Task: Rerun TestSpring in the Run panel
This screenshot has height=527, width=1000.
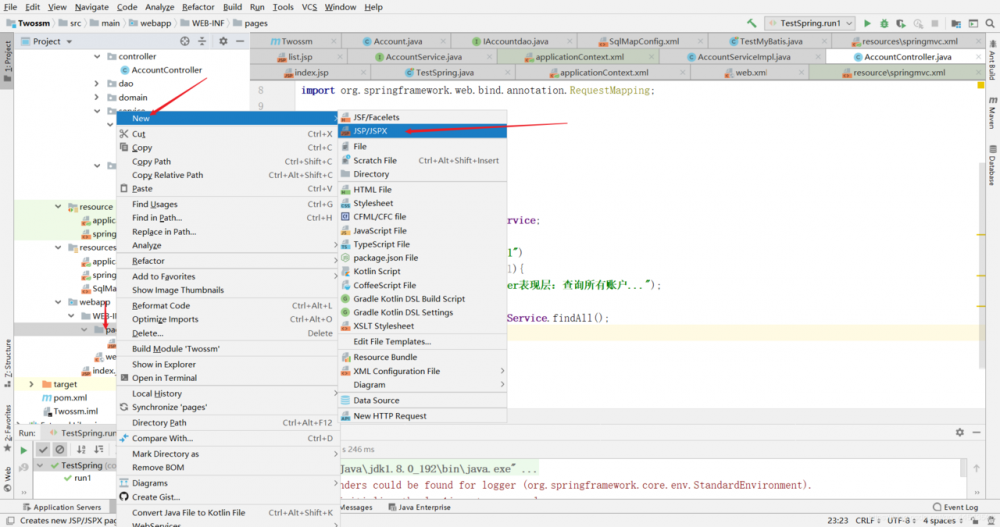Action: [24, 450]
